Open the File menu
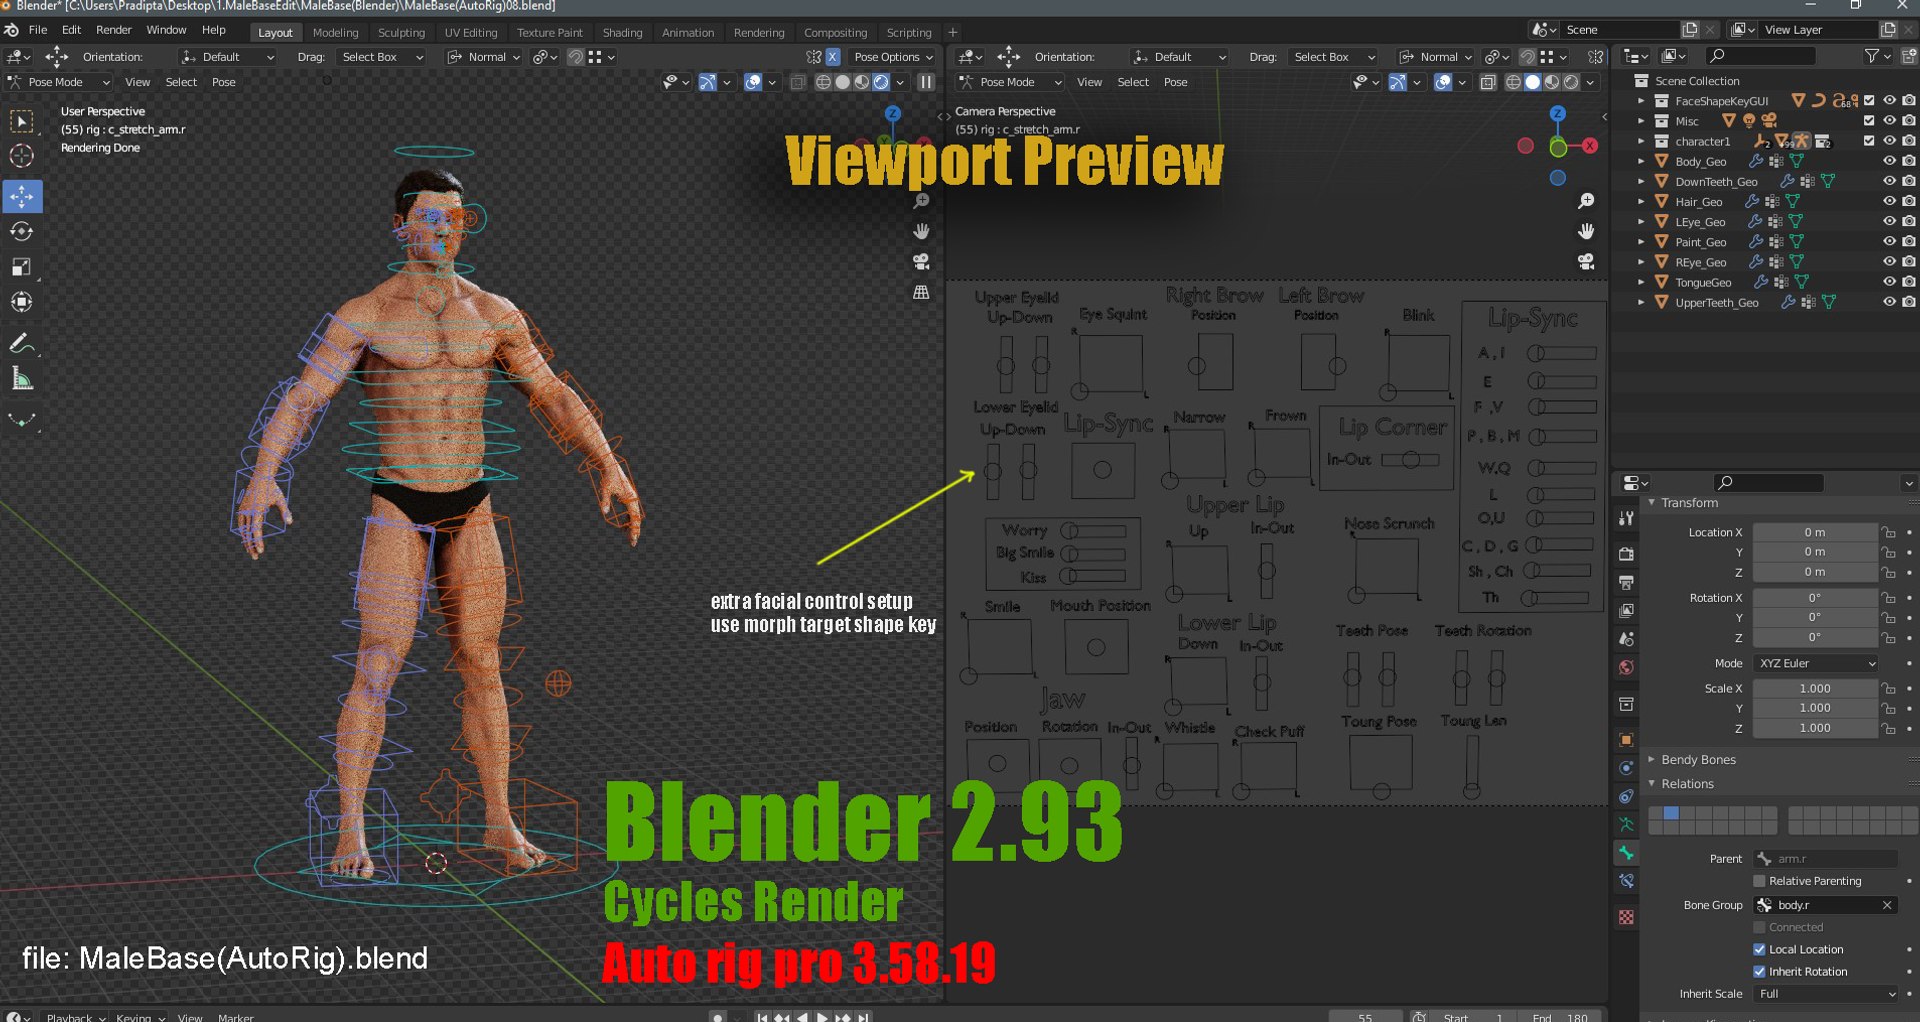This screenshot has height=1022, width=1920. click(38, 30)
